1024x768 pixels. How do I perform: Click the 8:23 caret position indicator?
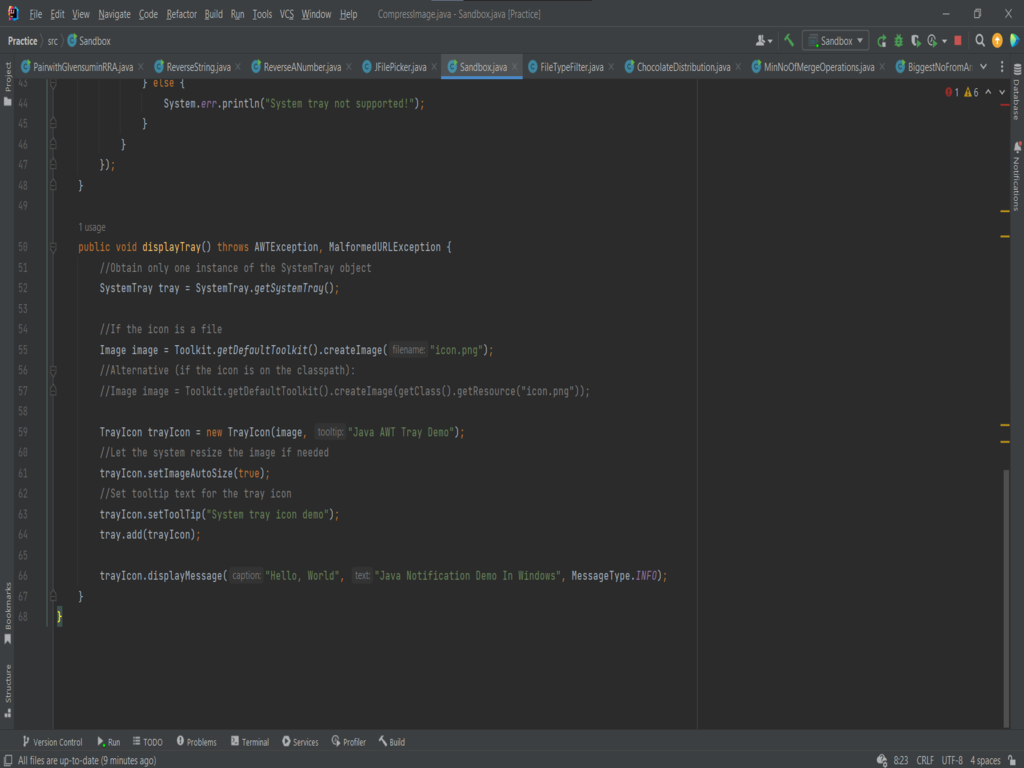[901, 760]
